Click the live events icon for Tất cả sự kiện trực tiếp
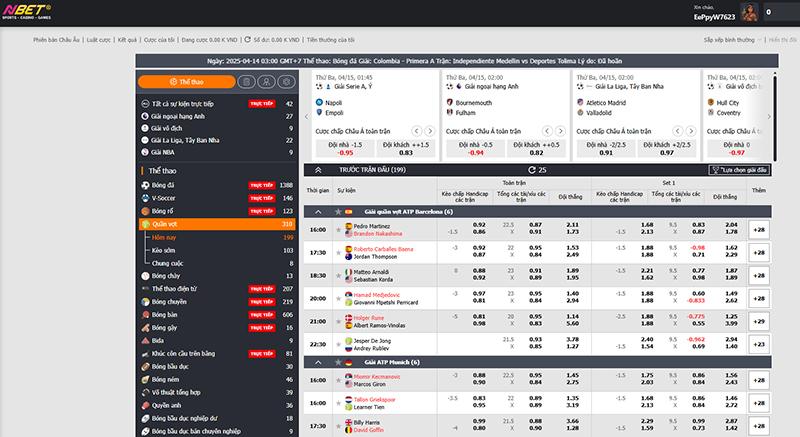The image size is (800, 437). 145,104
